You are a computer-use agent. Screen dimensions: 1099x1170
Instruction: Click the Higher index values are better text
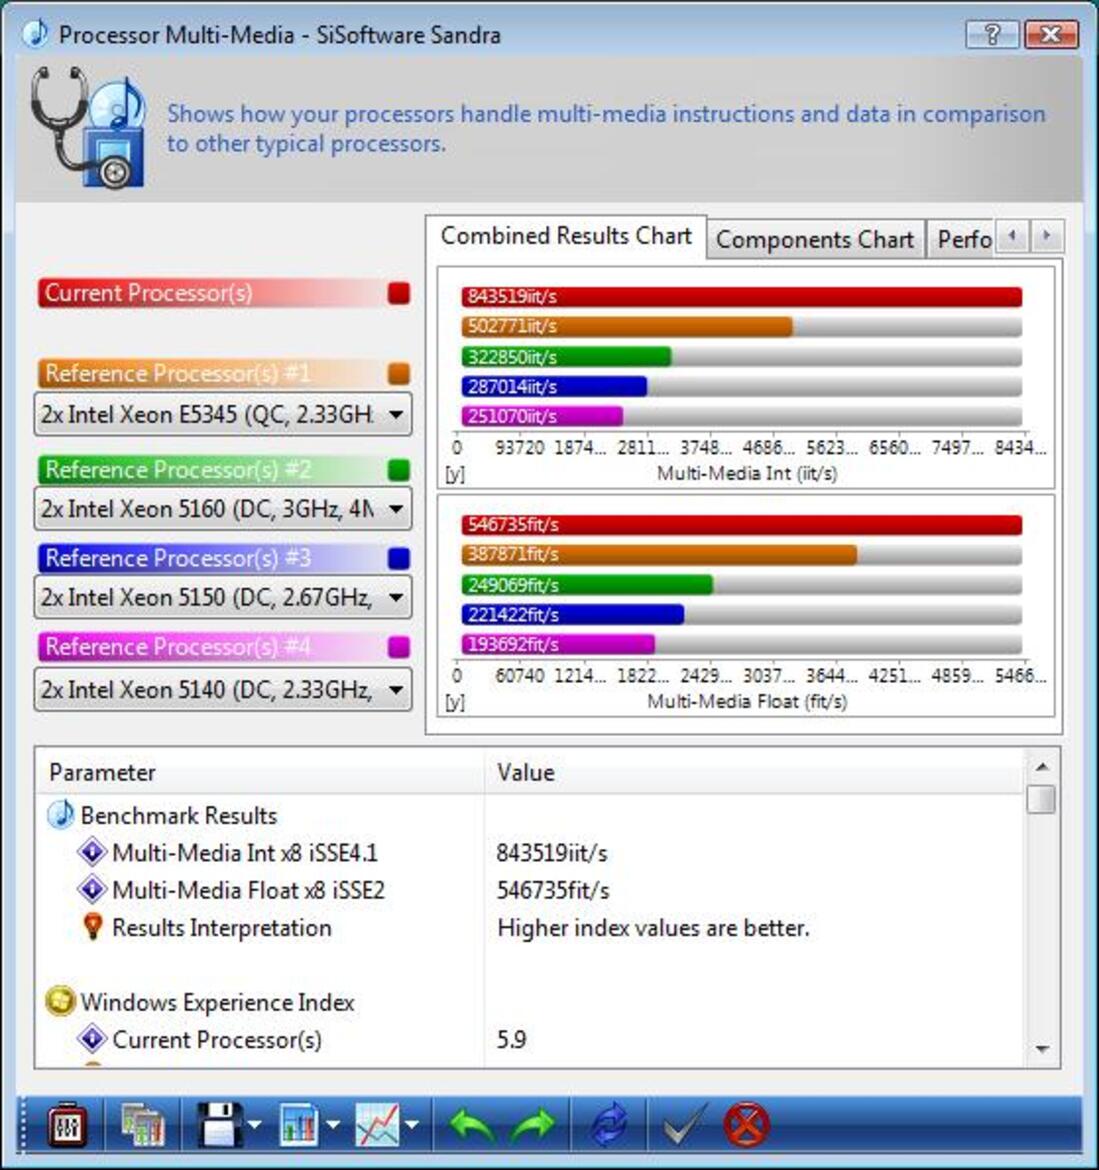(x=654, y=928)
